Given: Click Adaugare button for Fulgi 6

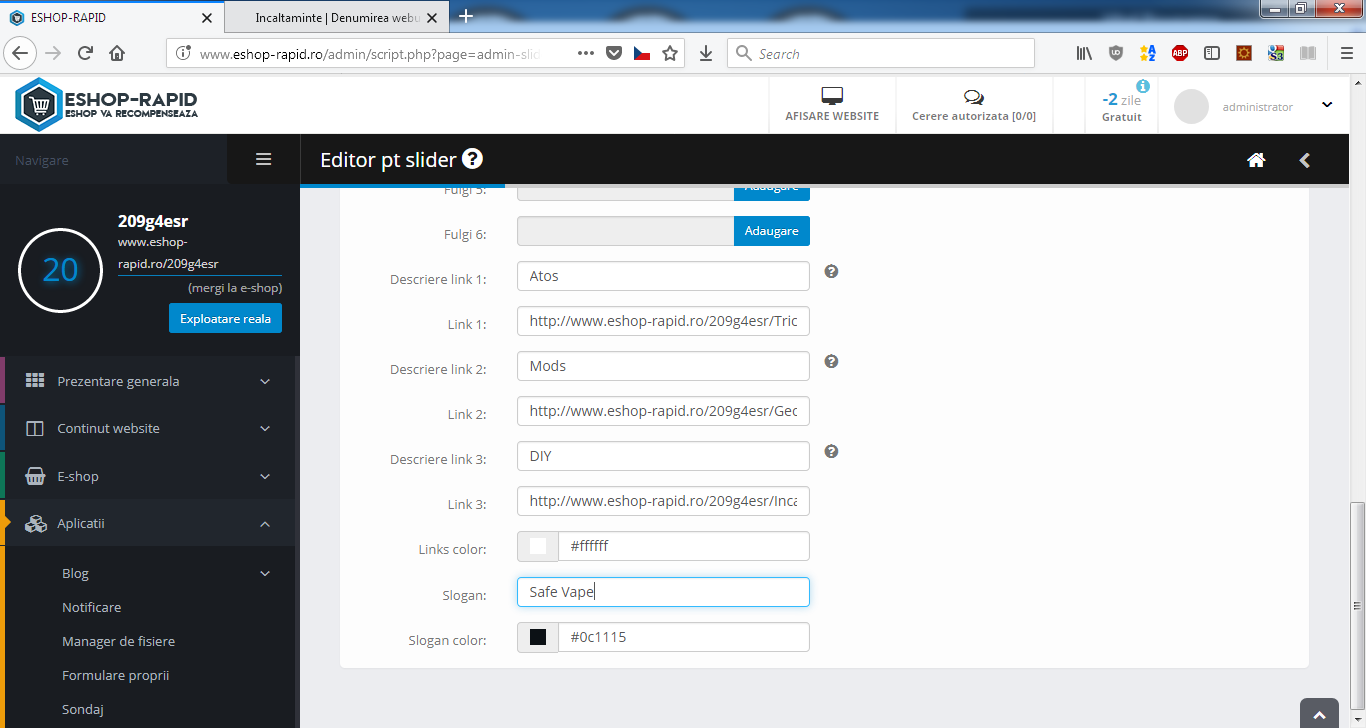Looking at the screenshot, I should point(772,231).
